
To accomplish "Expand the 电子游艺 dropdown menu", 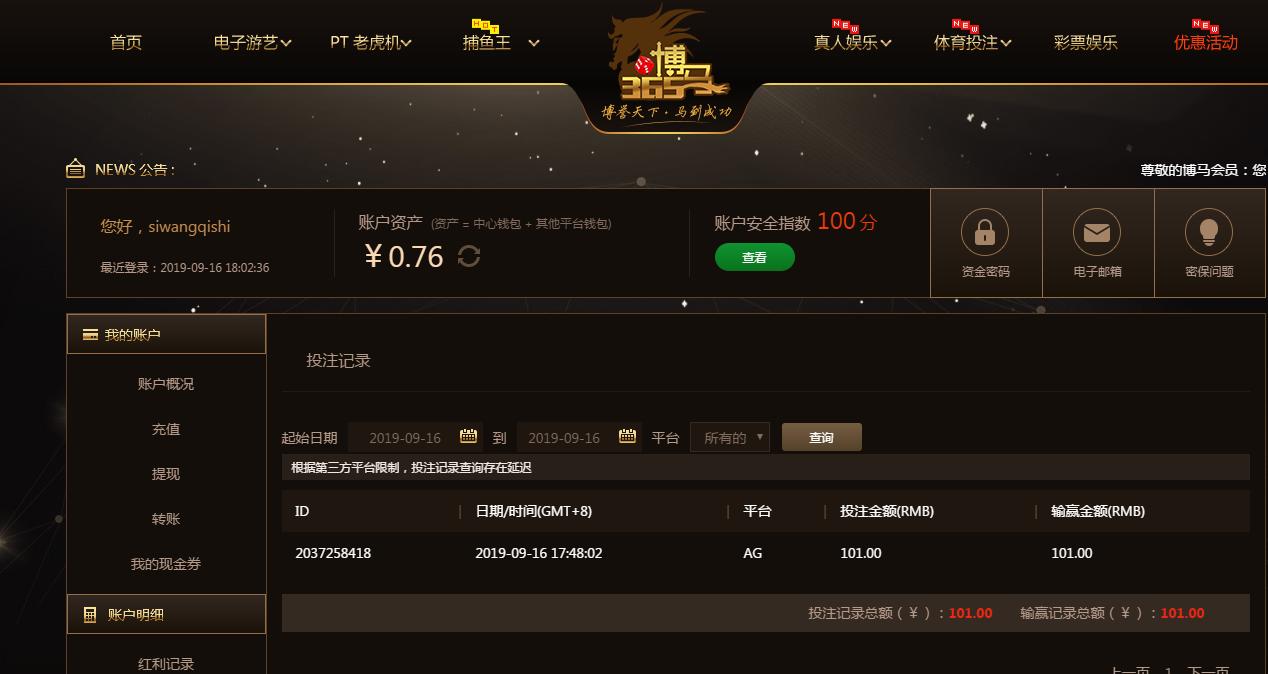I will pyautogui.click(x=253, y=42).
